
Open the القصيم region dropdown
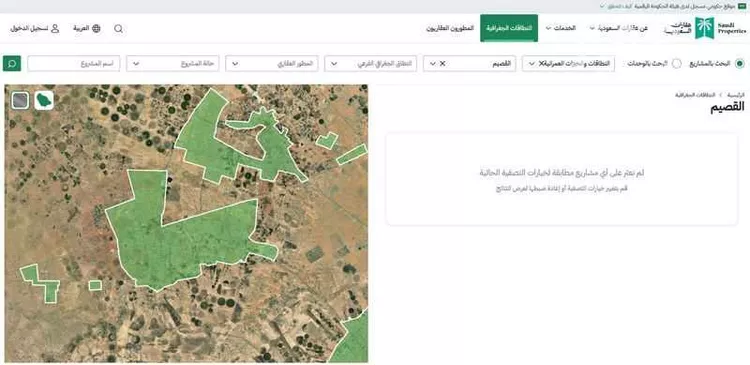point(469,64)
